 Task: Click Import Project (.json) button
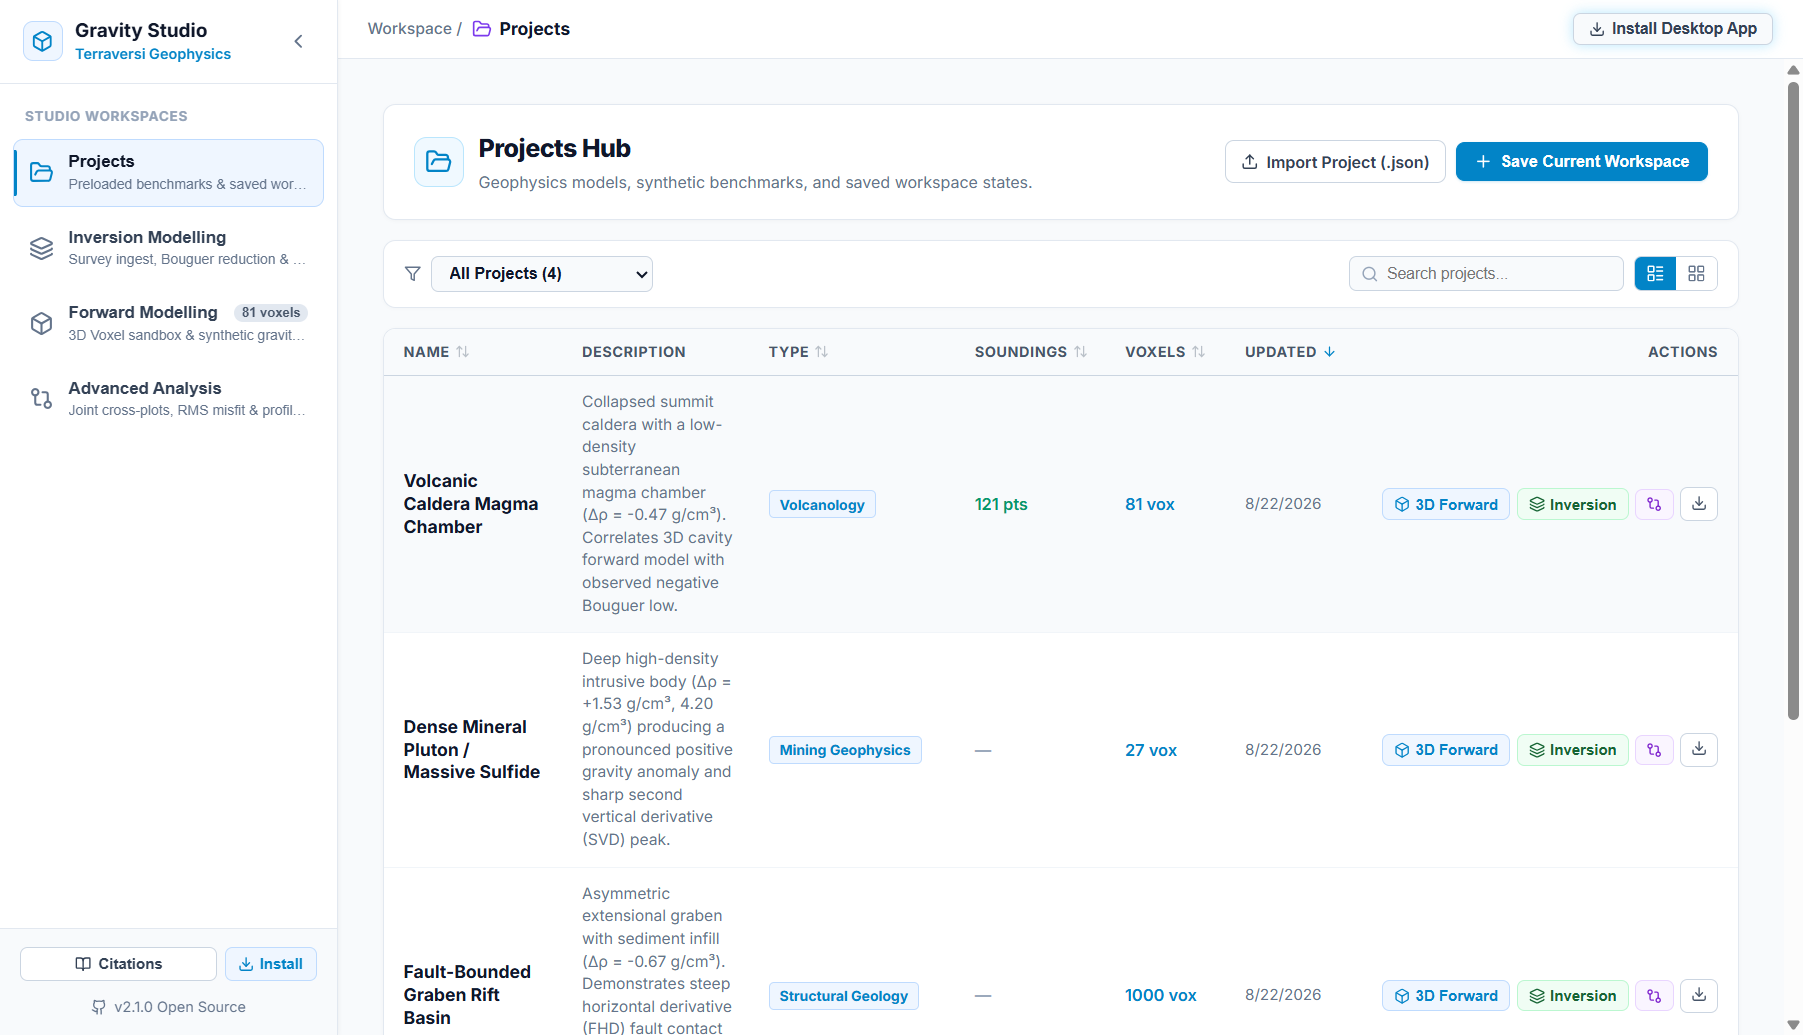coord(1335,162)
